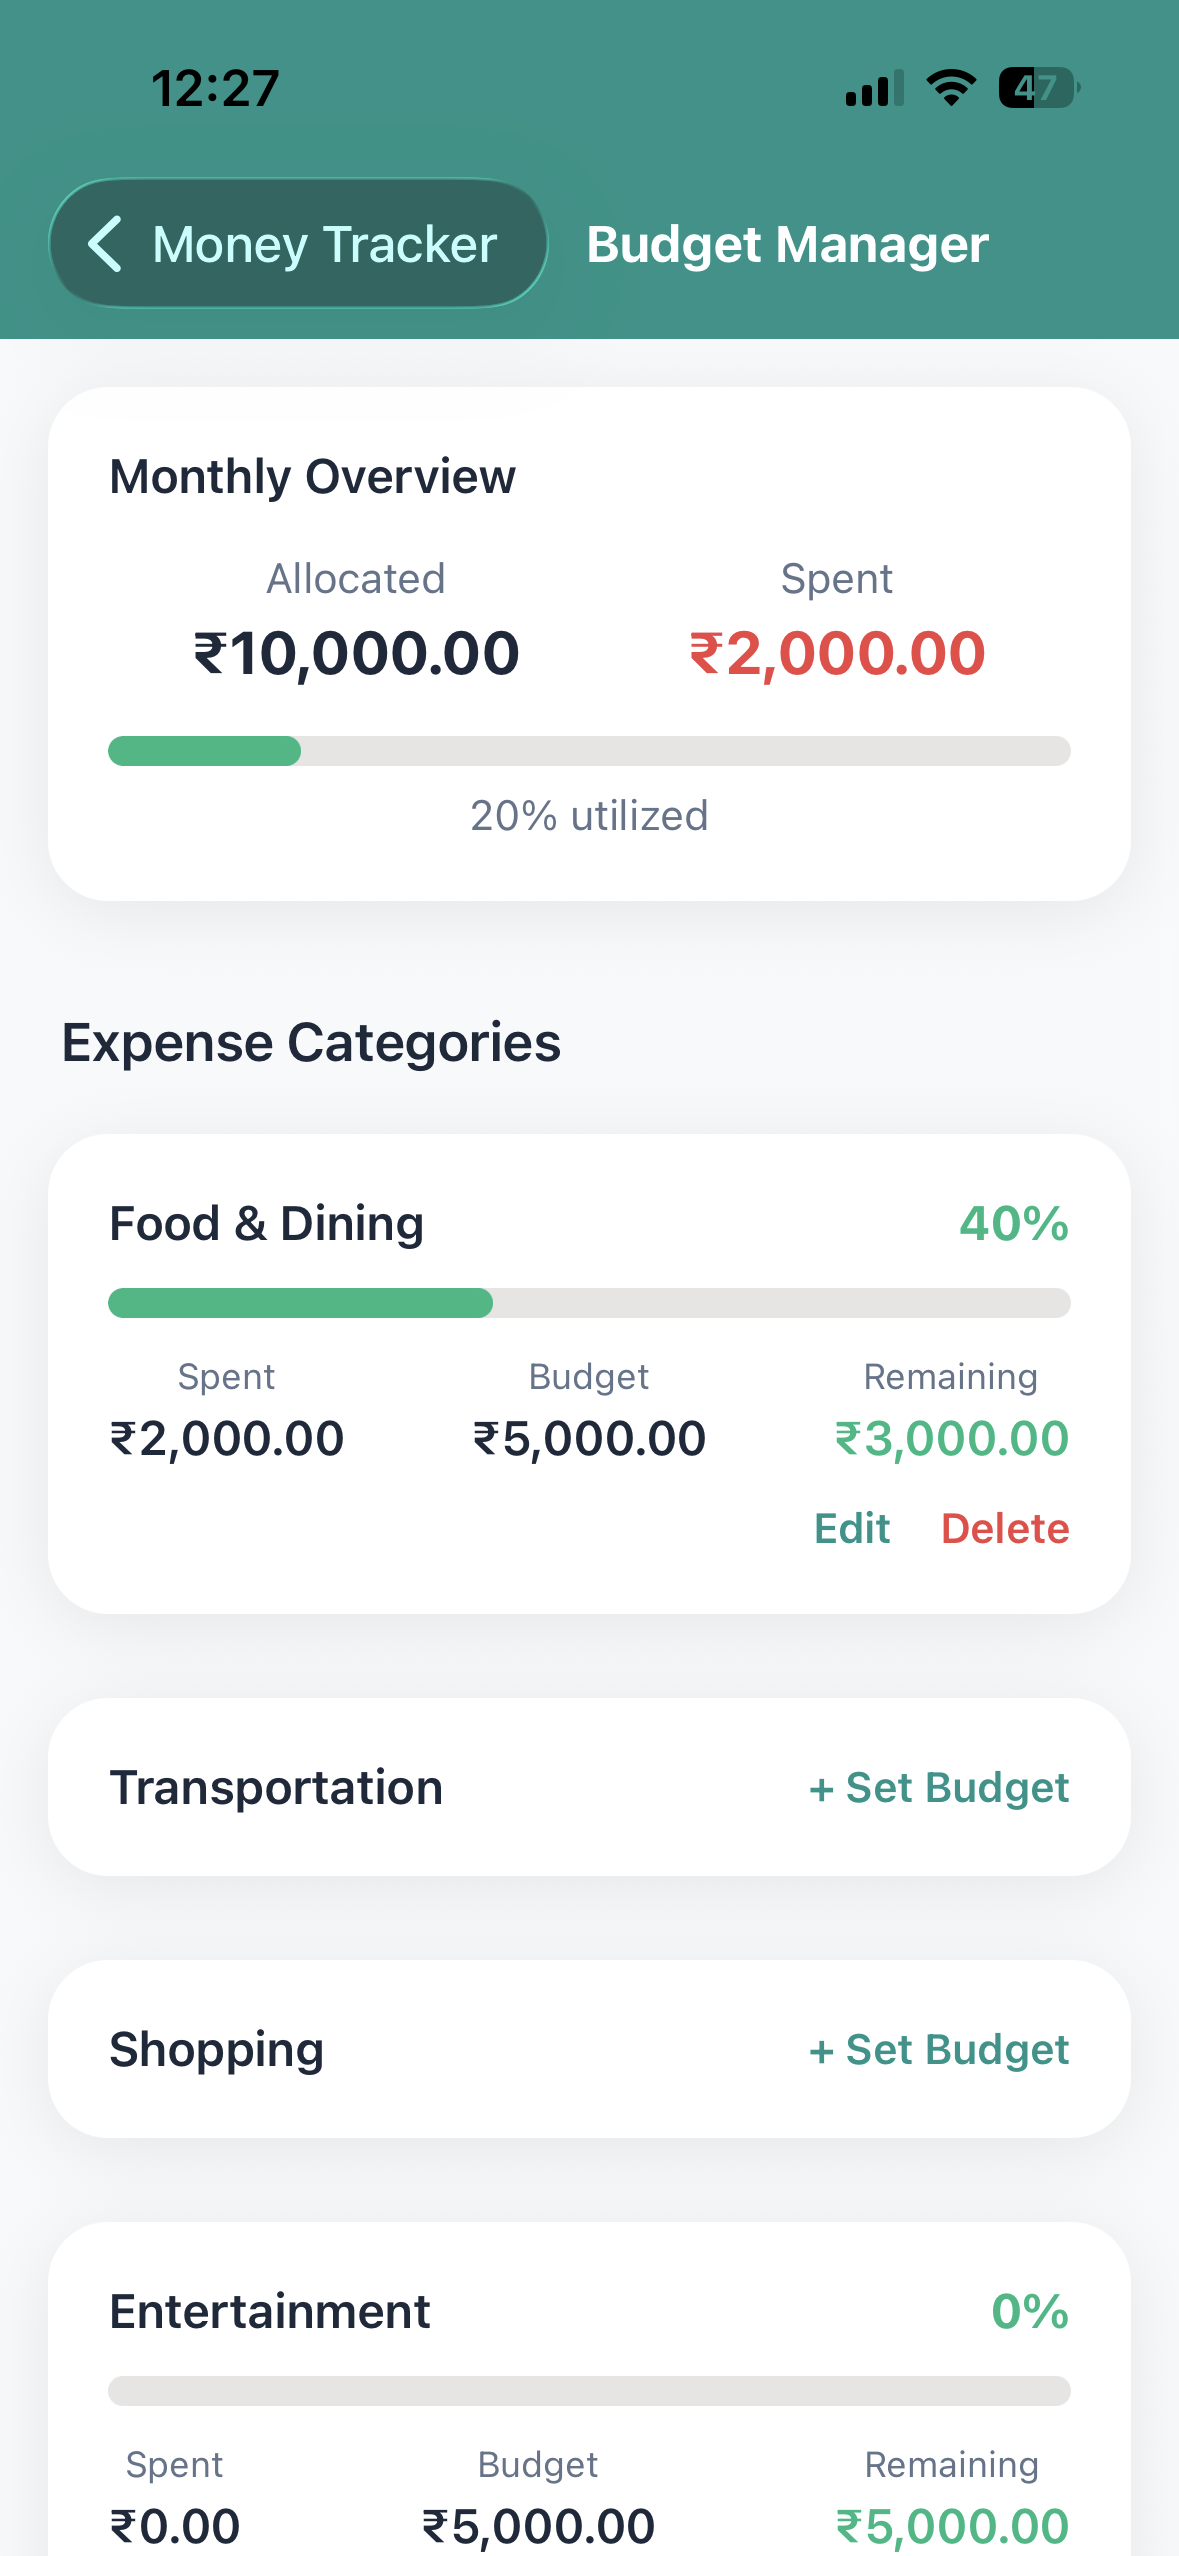Click the monthly overview progress bar
This screenshot has height=2556, width=1179.
589,751
